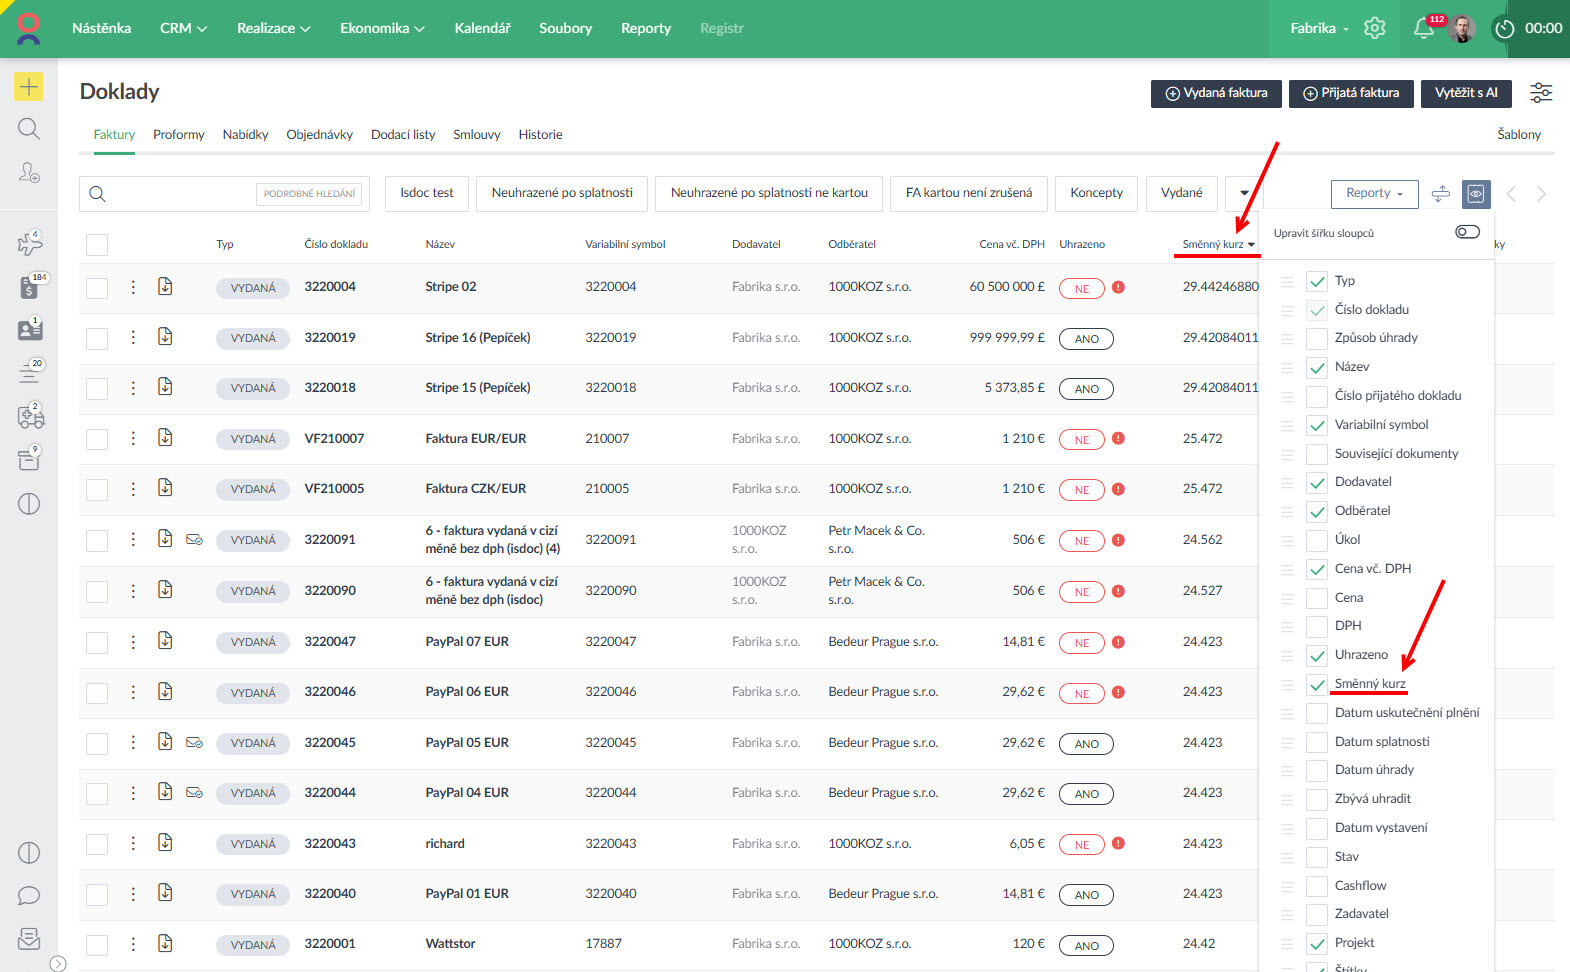Expand the CRM dropdown menu
1570x972 pixels.
click(x=183, y=28)
